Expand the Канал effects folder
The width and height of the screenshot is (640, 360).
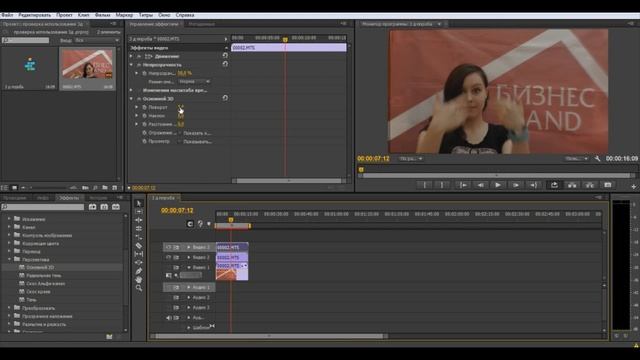9,227
